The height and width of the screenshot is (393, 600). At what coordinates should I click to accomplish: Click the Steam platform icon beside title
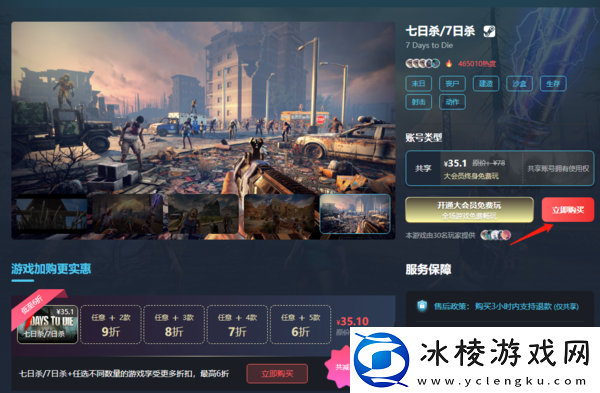click(x=489, y=31)
